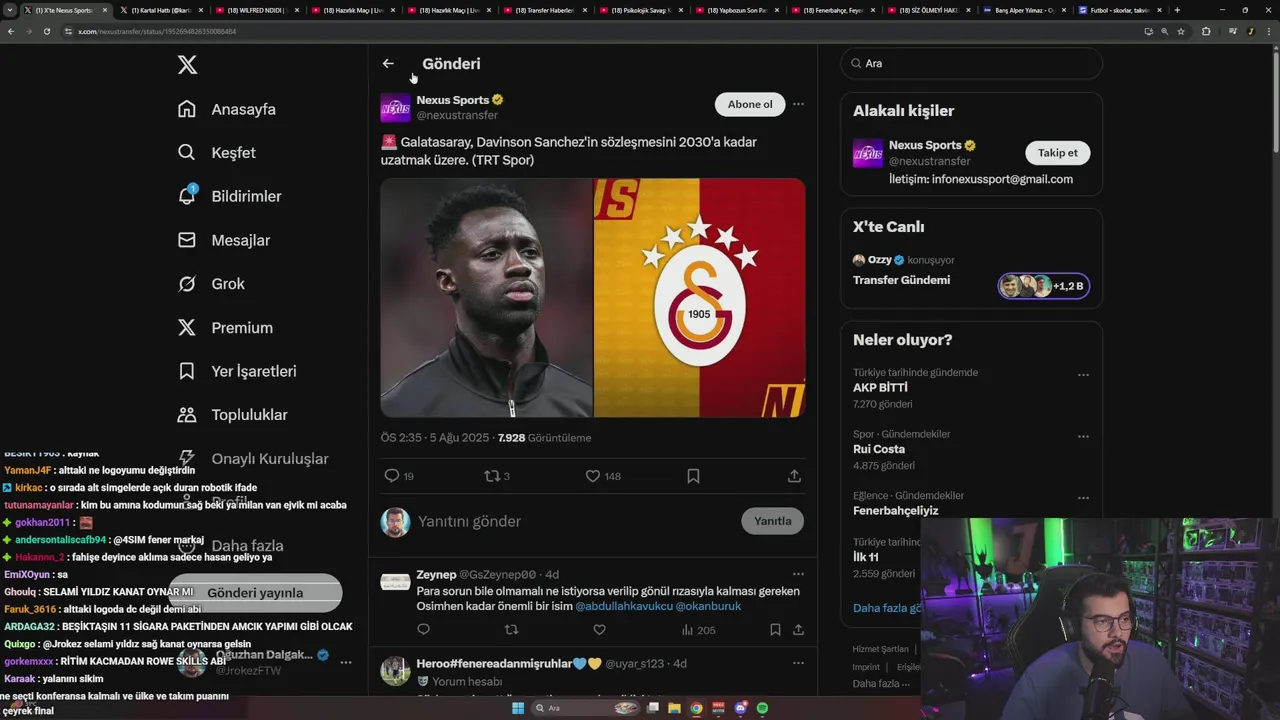Click the @nexustransfer handle on the post

click(457, 116)
